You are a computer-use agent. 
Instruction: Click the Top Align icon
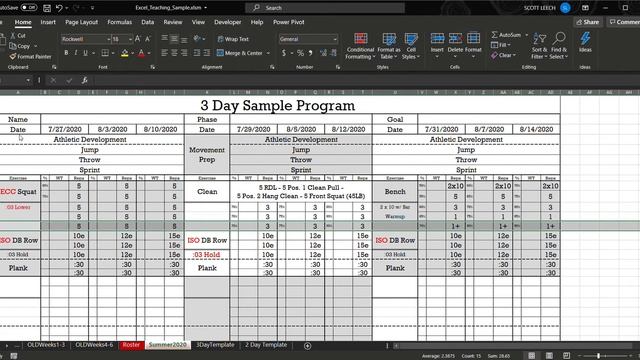point(164,39)
